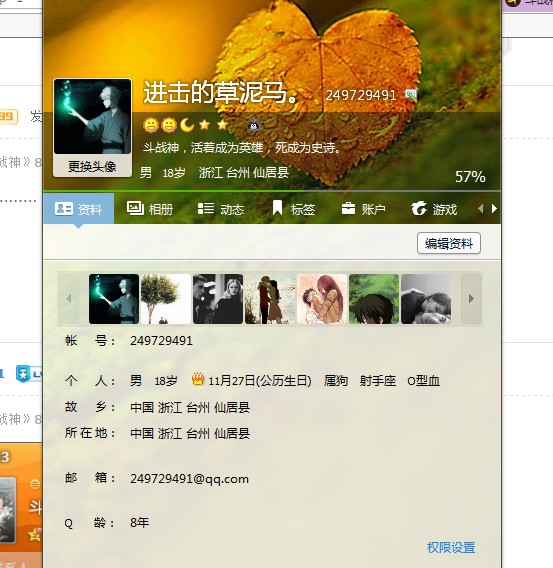This screenshot has height=568, width=553.
Task: Show more tabs with right arrow
Action: point(494,209)
